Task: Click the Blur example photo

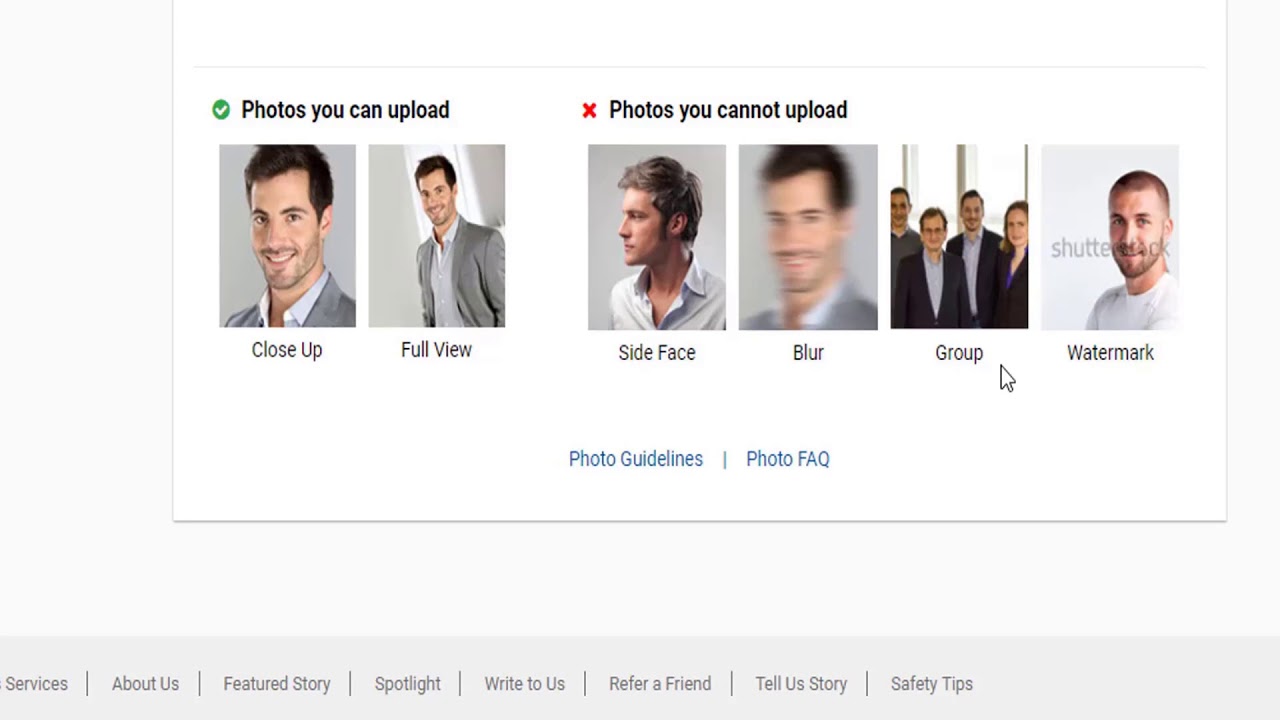Action: [808, 237]
